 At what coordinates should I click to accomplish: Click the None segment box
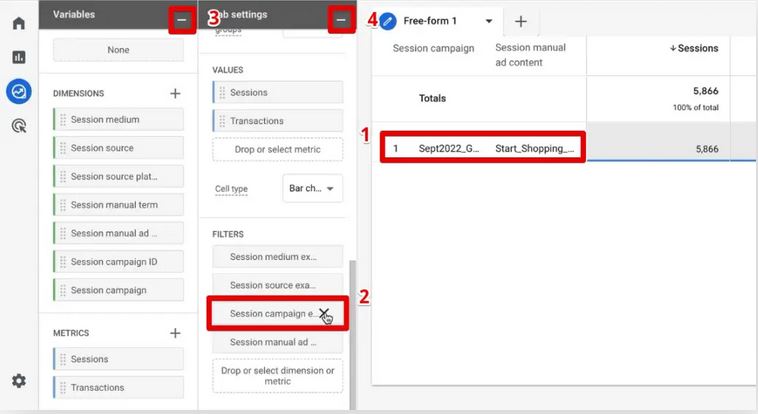tap(118, 50)
